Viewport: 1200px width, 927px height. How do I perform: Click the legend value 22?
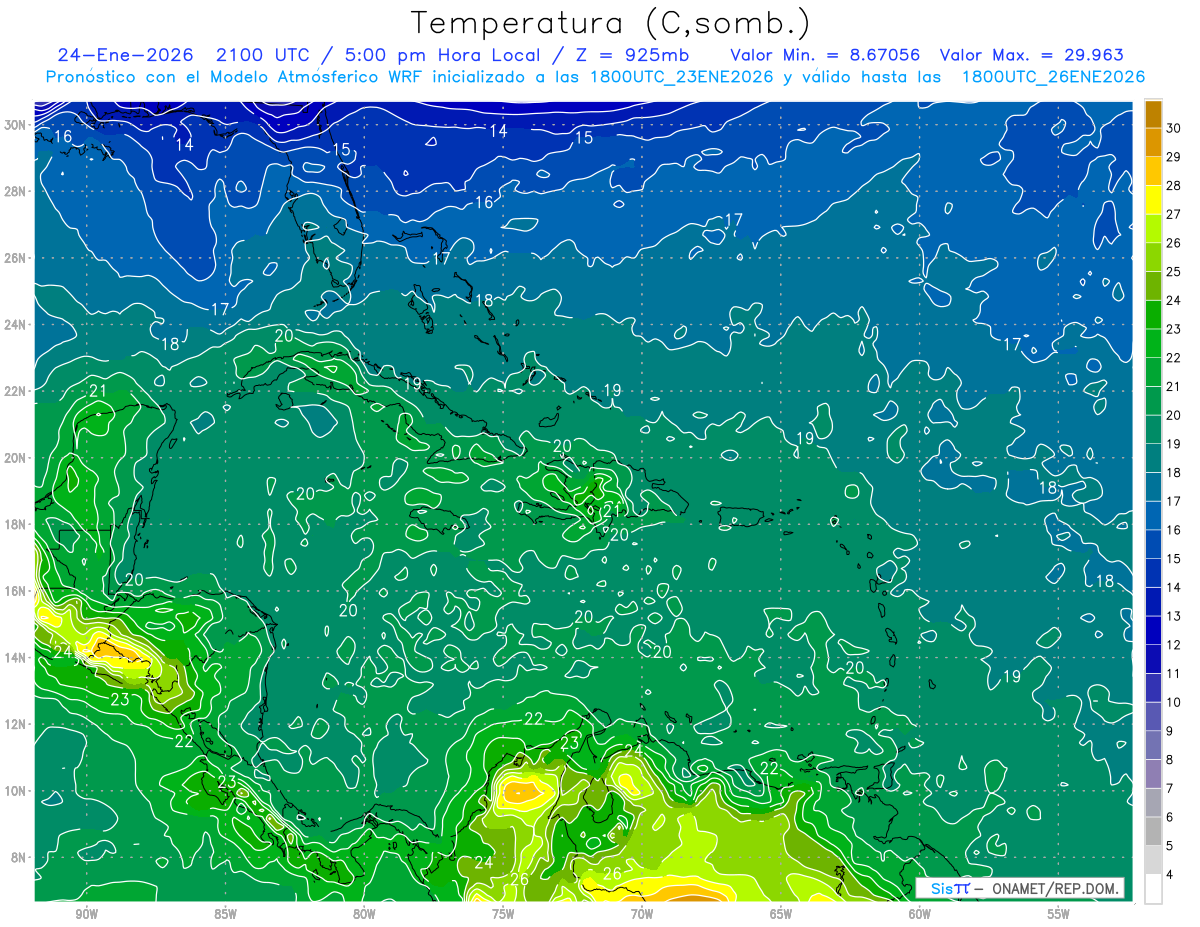tap(1174, 357)
